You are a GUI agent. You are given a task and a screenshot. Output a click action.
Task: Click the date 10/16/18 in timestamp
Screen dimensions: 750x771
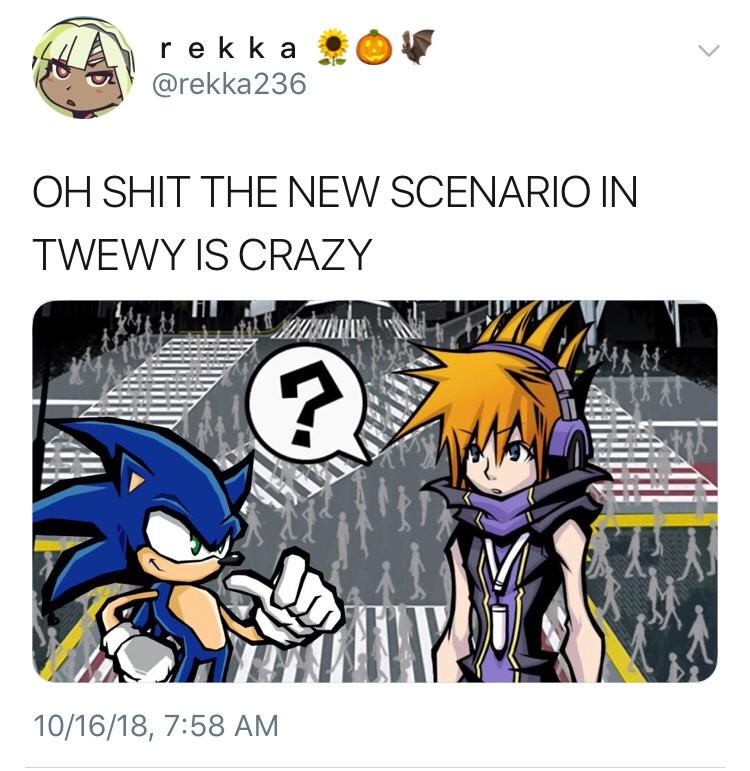91,726
